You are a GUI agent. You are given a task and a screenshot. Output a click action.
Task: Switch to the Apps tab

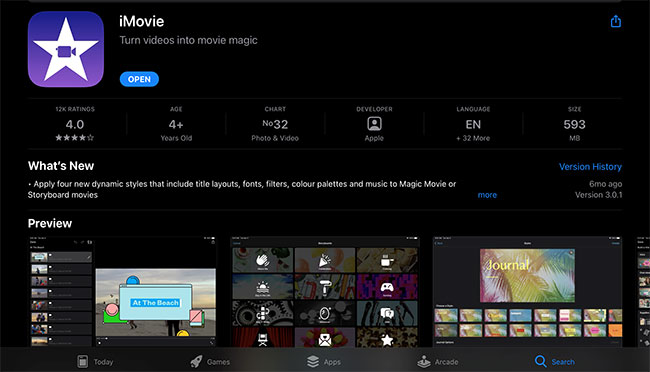324,362
